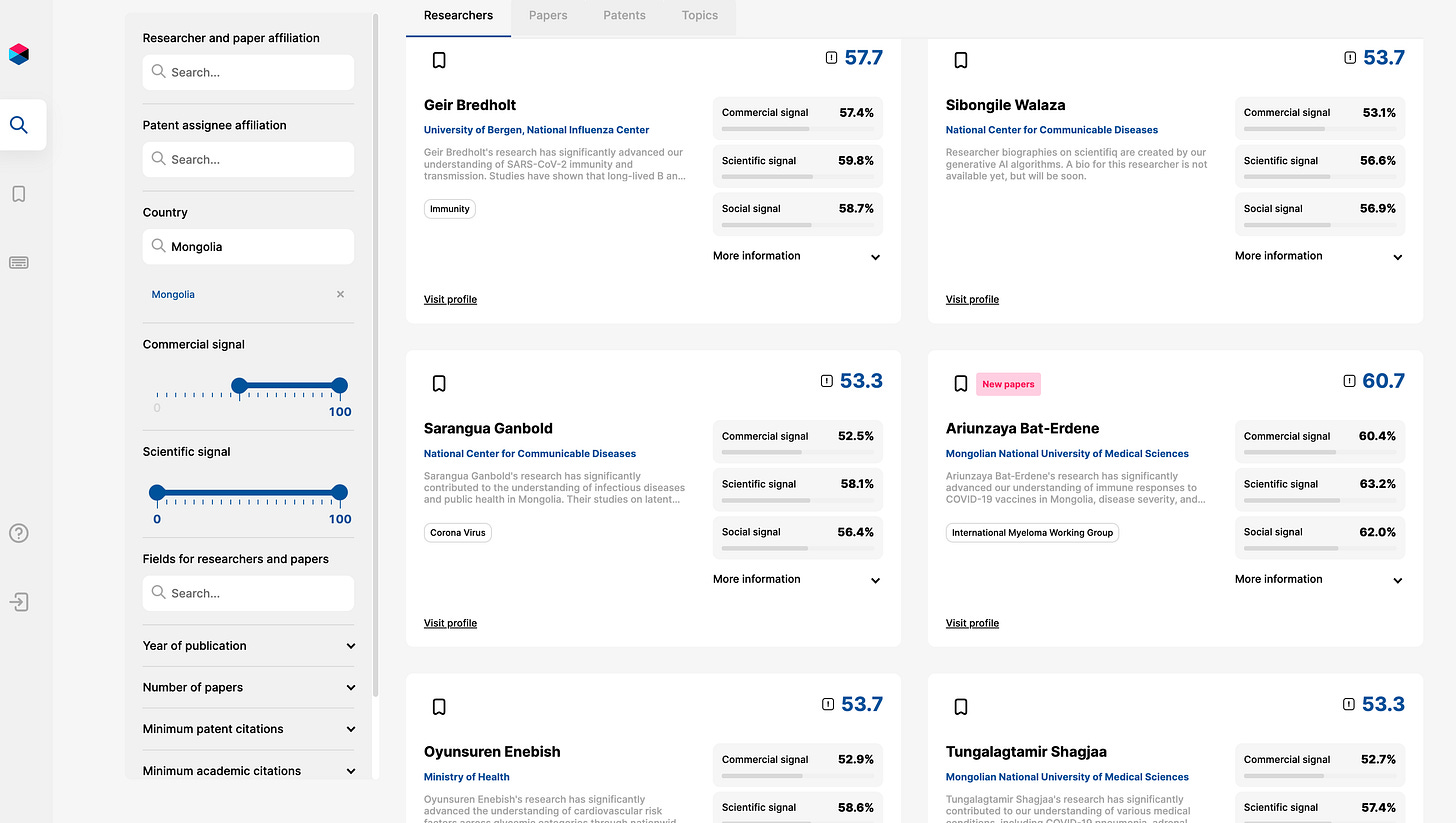This screenshot has width=1456, height=823.
Task: Click the Scientifiq logo icon in sidebar
Action: (18, 54)
